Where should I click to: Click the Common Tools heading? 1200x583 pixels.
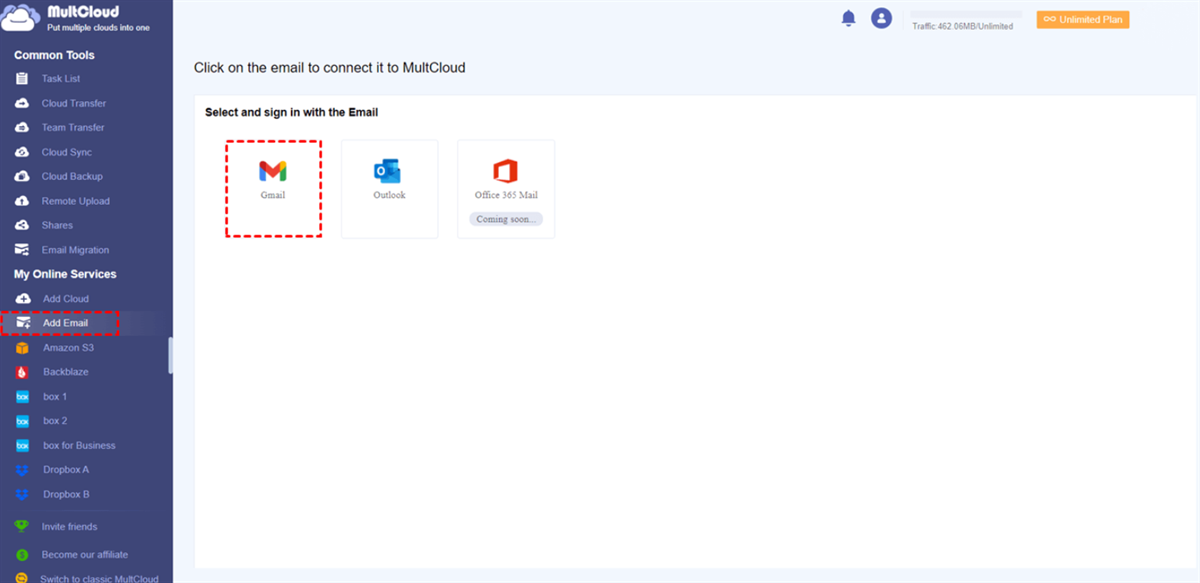tap(54, 56)
